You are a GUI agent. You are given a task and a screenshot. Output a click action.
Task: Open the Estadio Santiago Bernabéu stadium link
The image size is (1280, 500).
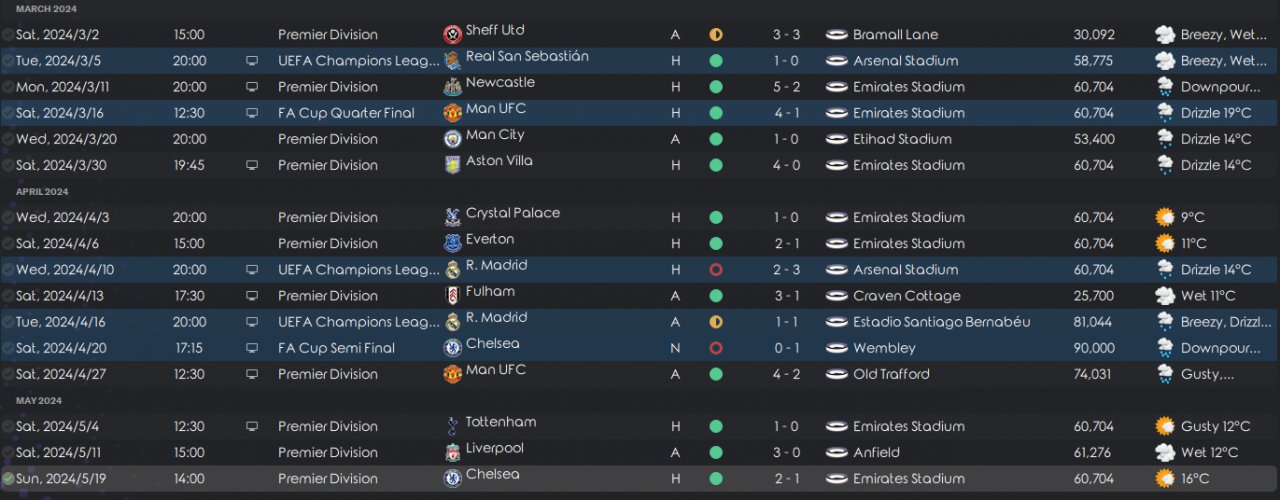(941, 322)
